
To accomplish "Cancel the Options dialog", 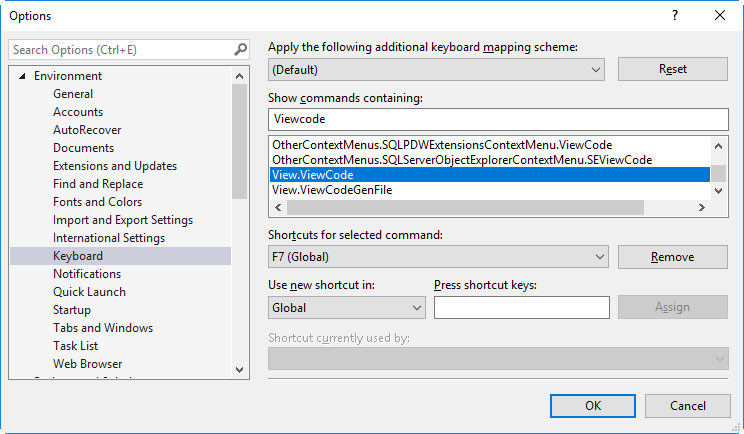I will (687, 405).
